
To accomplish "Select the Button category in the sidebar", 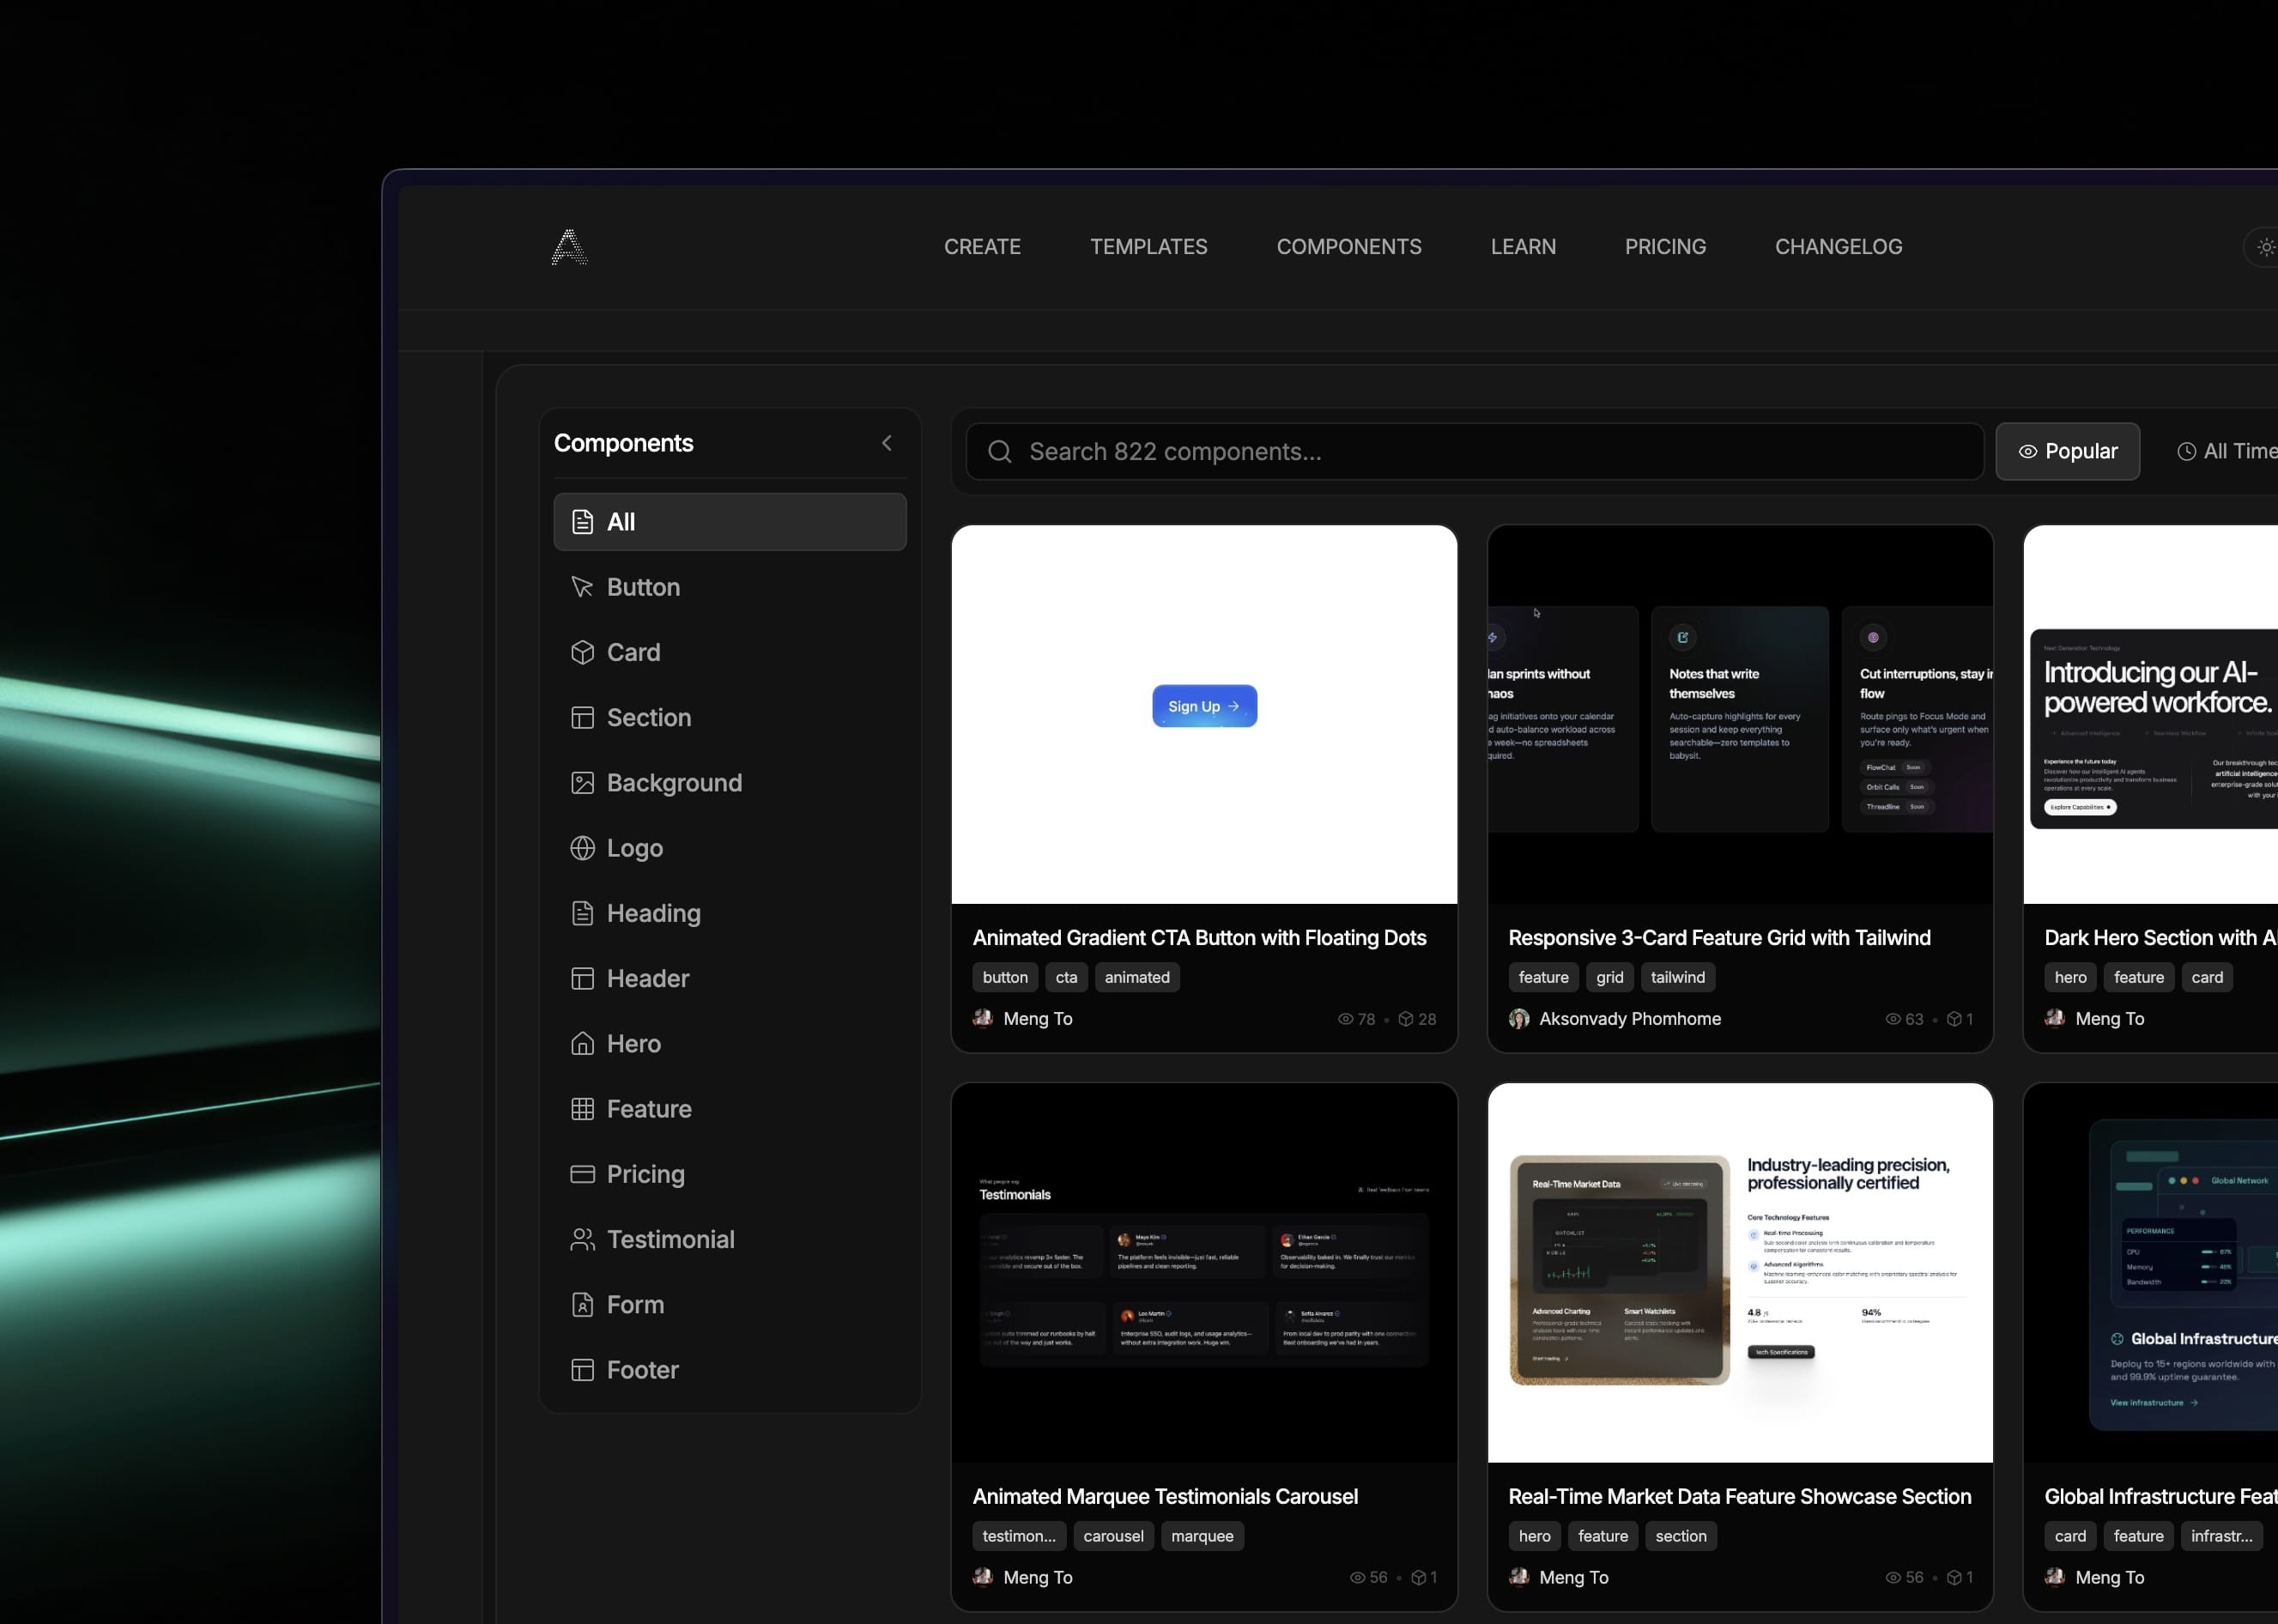I will pos(643,587).
